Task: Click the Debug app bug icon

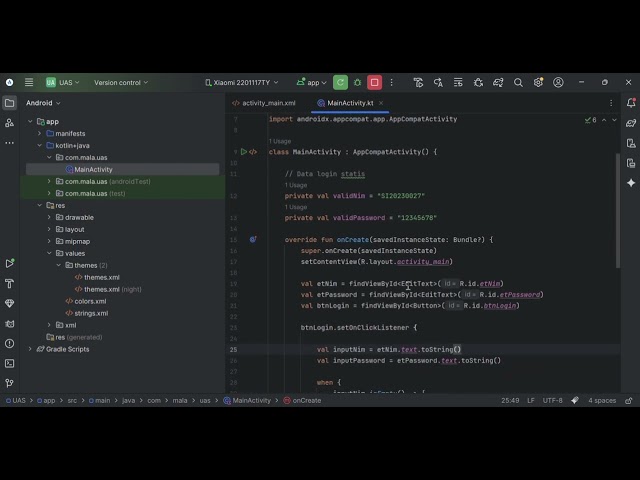Action: (358, 82)
